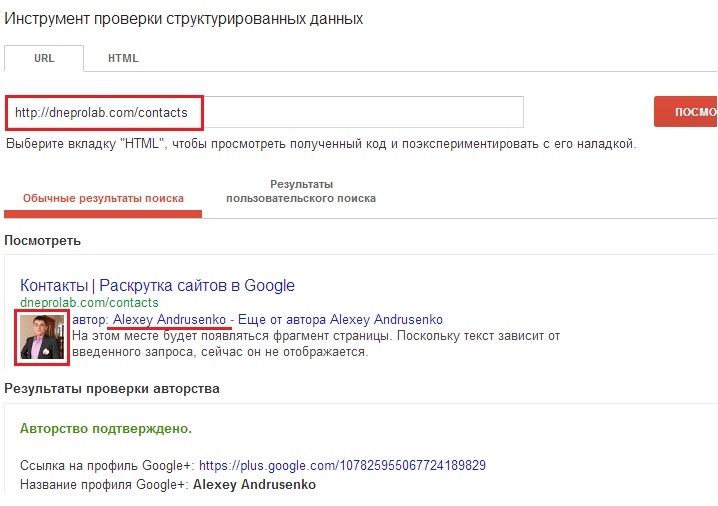Click bold Alexey Andrusenko profile name
The image size is (718, 506).
(254, 484)
